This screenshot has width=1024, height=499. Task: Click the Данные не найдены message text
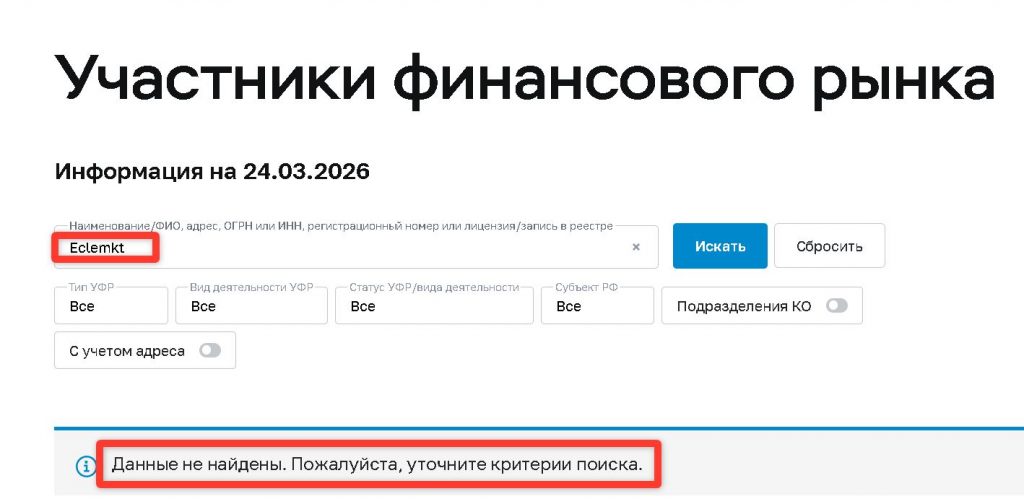tap(376, 465)
